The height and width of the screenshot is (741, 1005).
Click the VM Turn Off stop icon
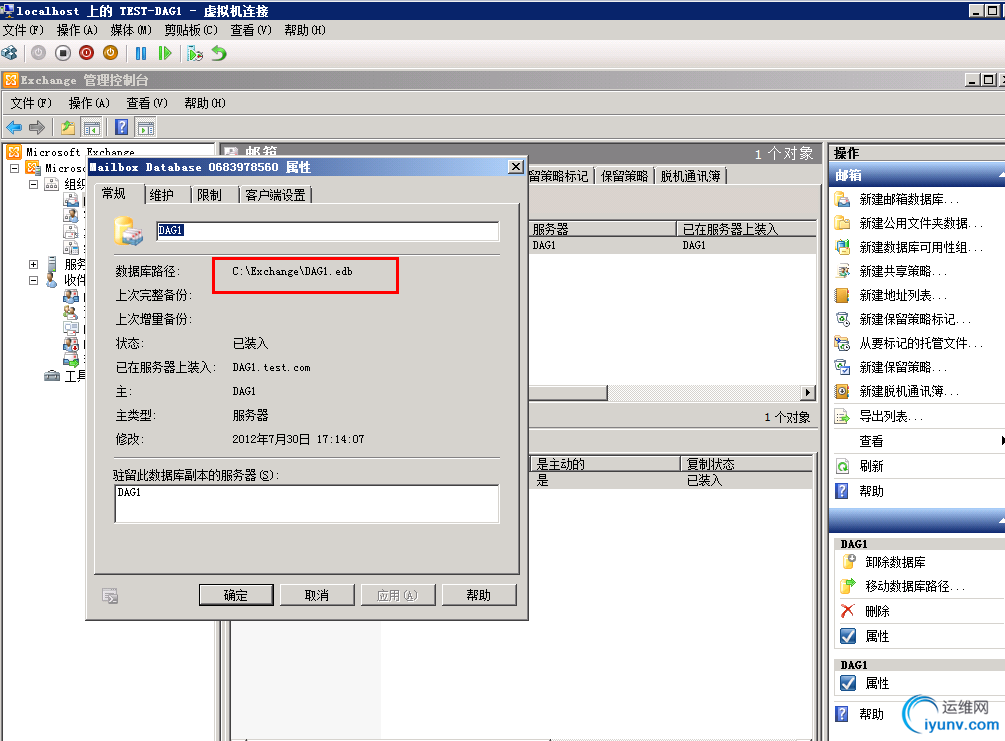point(63,53)
